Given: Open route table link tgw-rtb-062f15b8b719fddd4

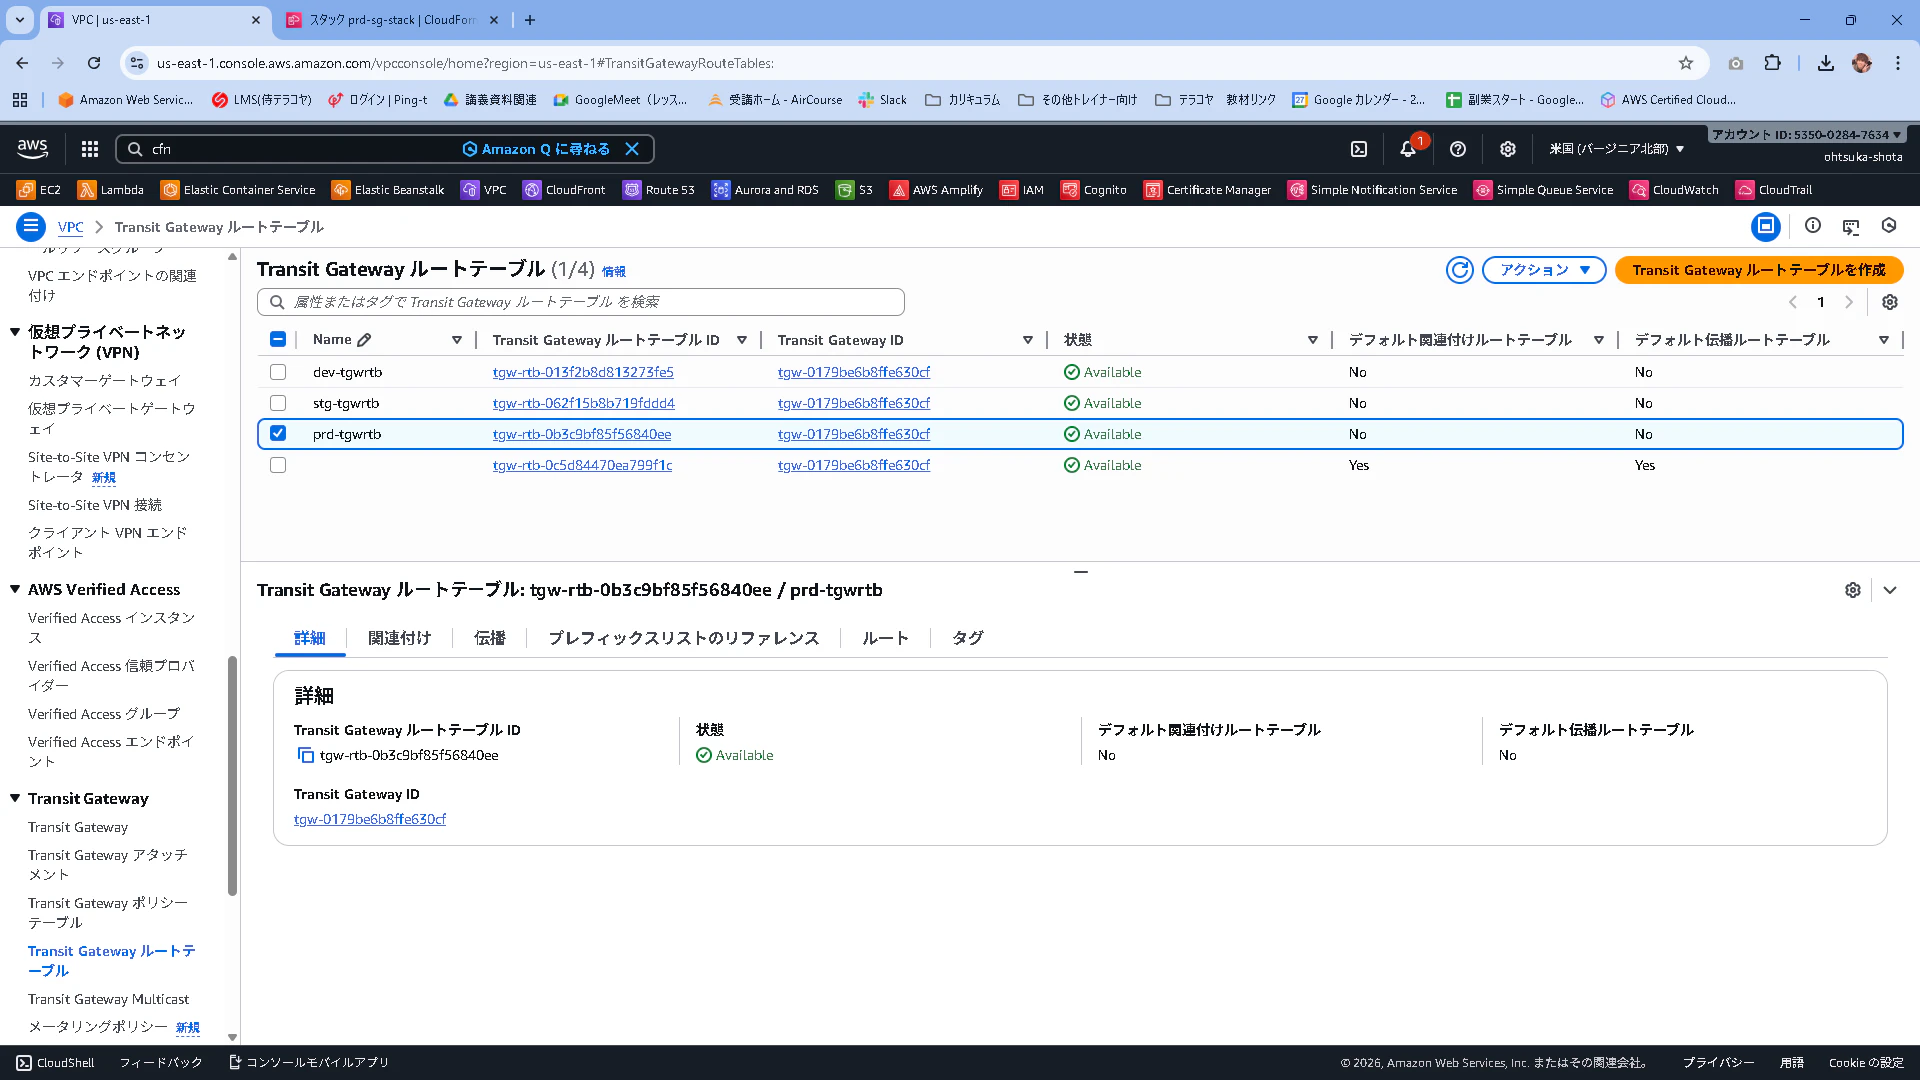Looking at the screenshot, I should click(x=584, y=403).
